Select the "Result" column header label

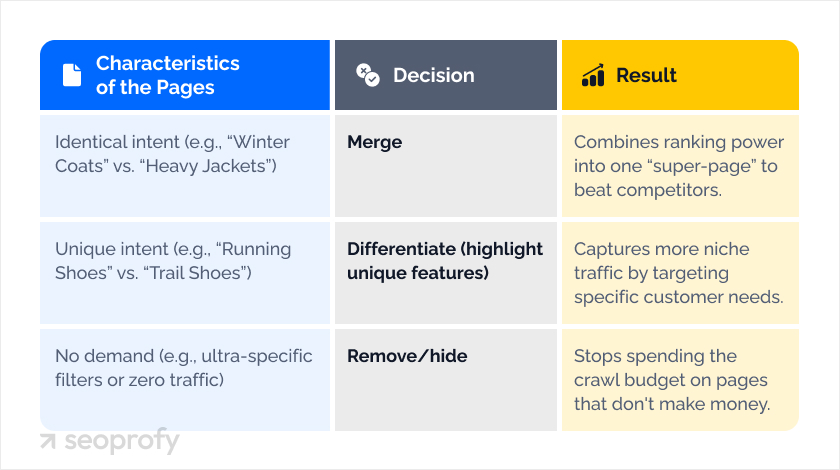tap(646, 75)
